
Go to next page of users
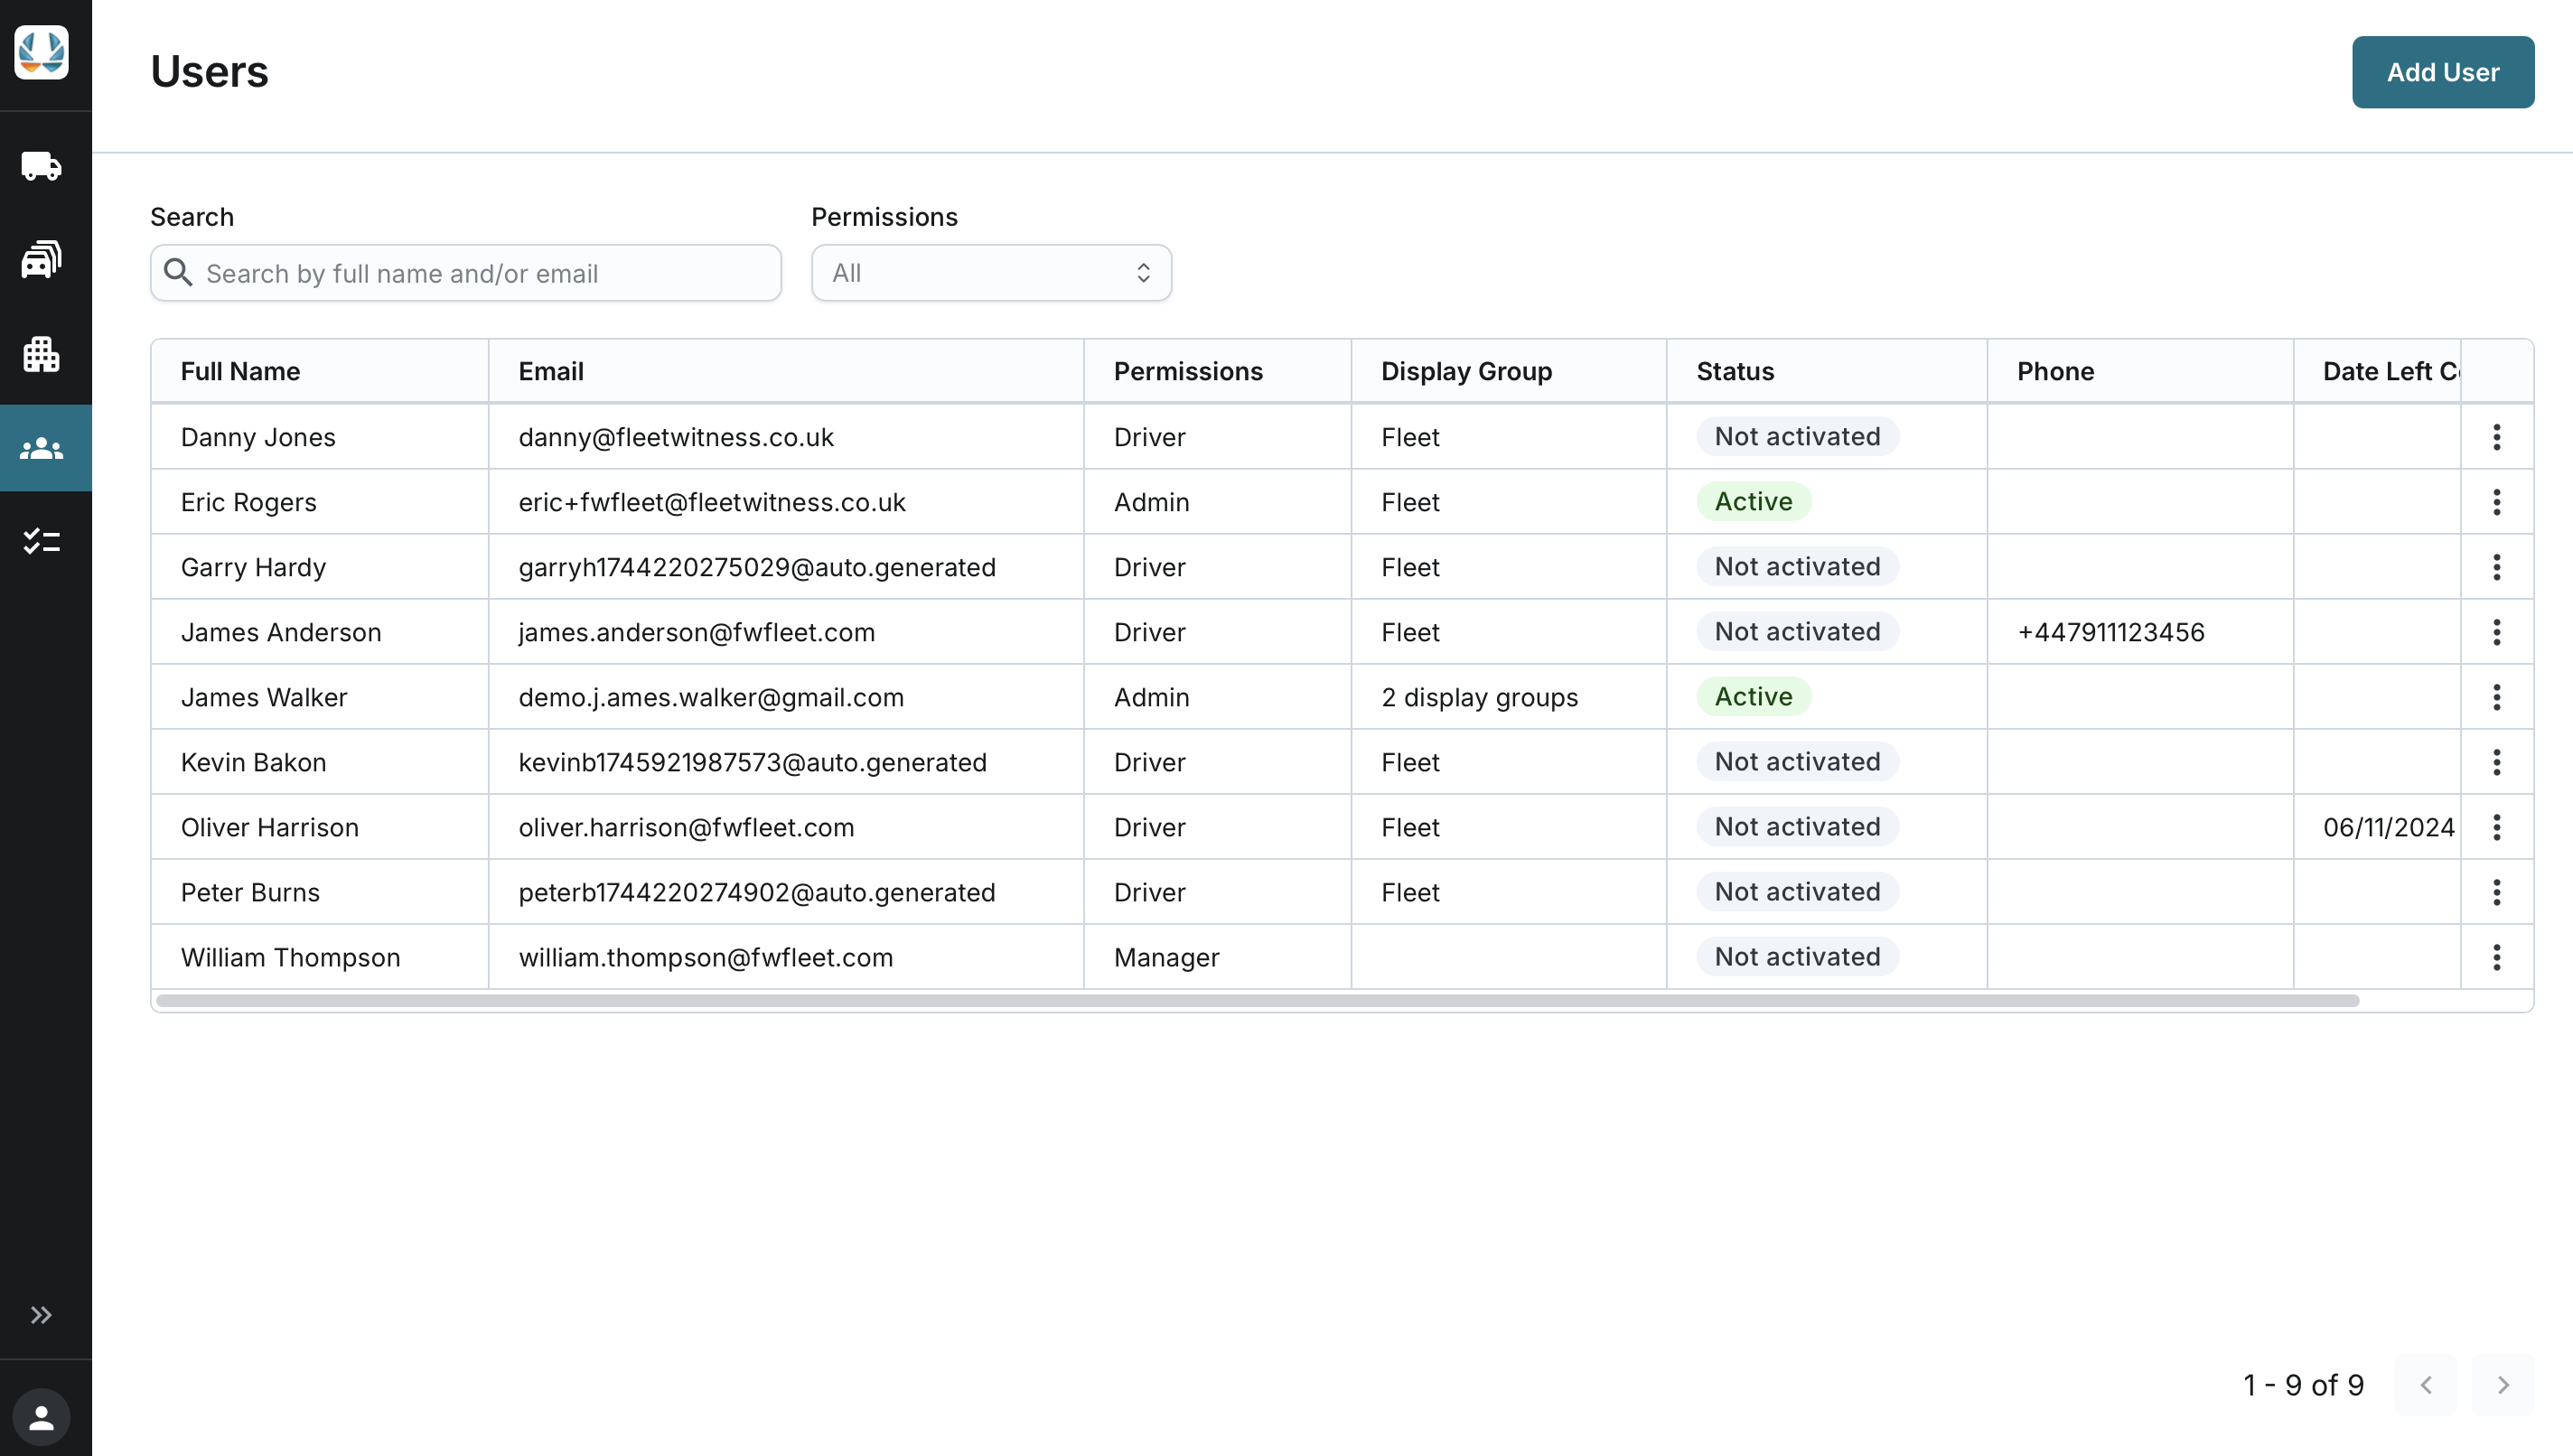[2502, 1385]
